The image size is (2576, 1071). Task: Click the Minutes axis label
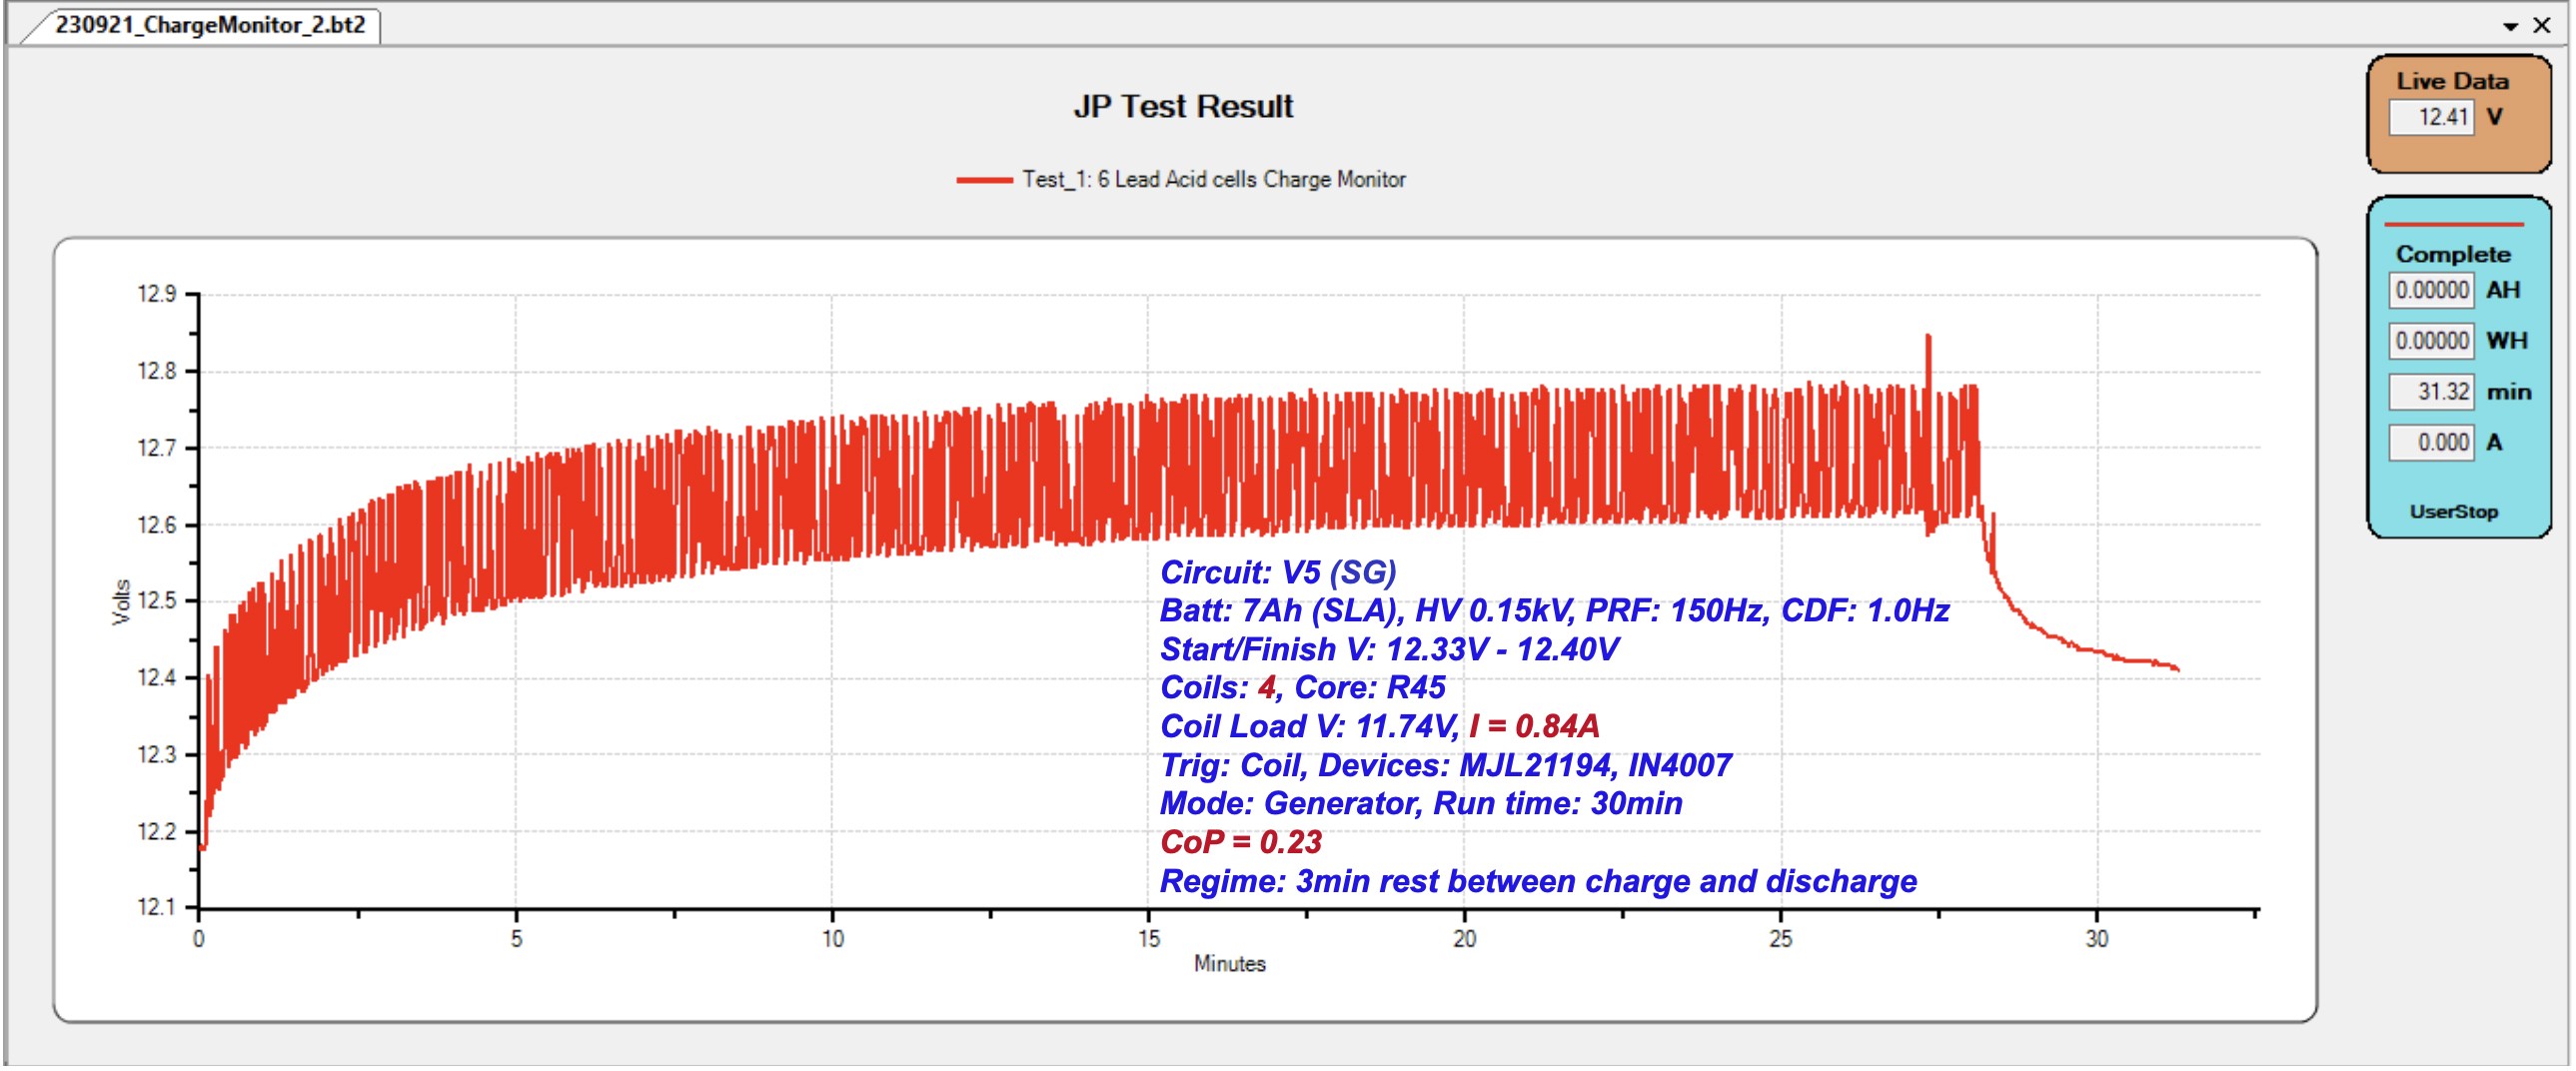(1230, 964)
